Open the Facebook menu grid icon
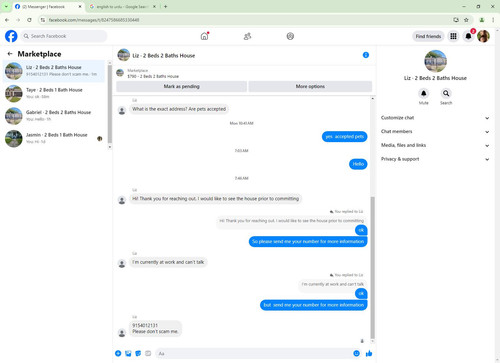The width and height of the screenshot is (500, 363). [453, 36]
